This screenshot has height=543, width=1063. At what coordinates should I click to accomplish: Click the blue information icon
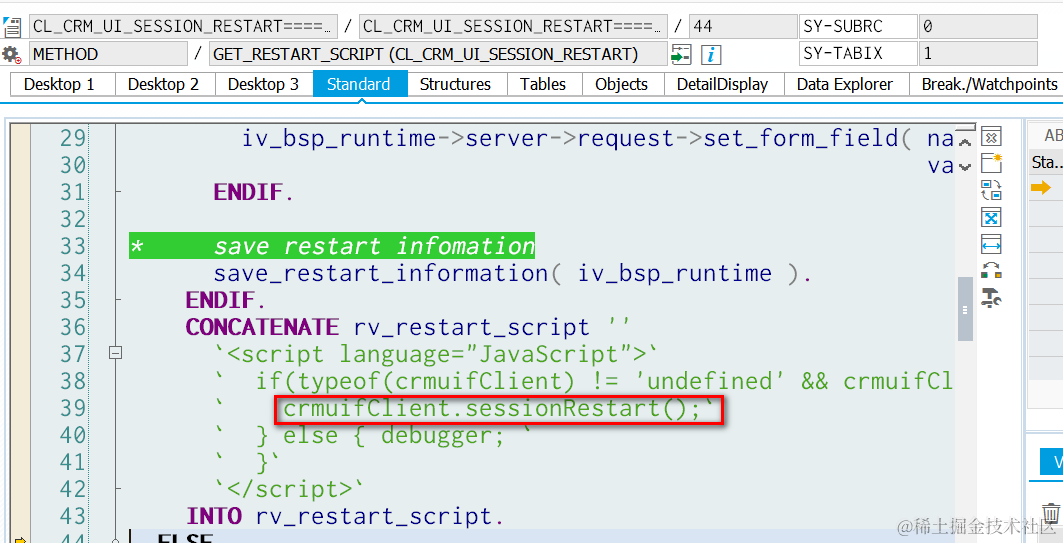pos(710,54)
